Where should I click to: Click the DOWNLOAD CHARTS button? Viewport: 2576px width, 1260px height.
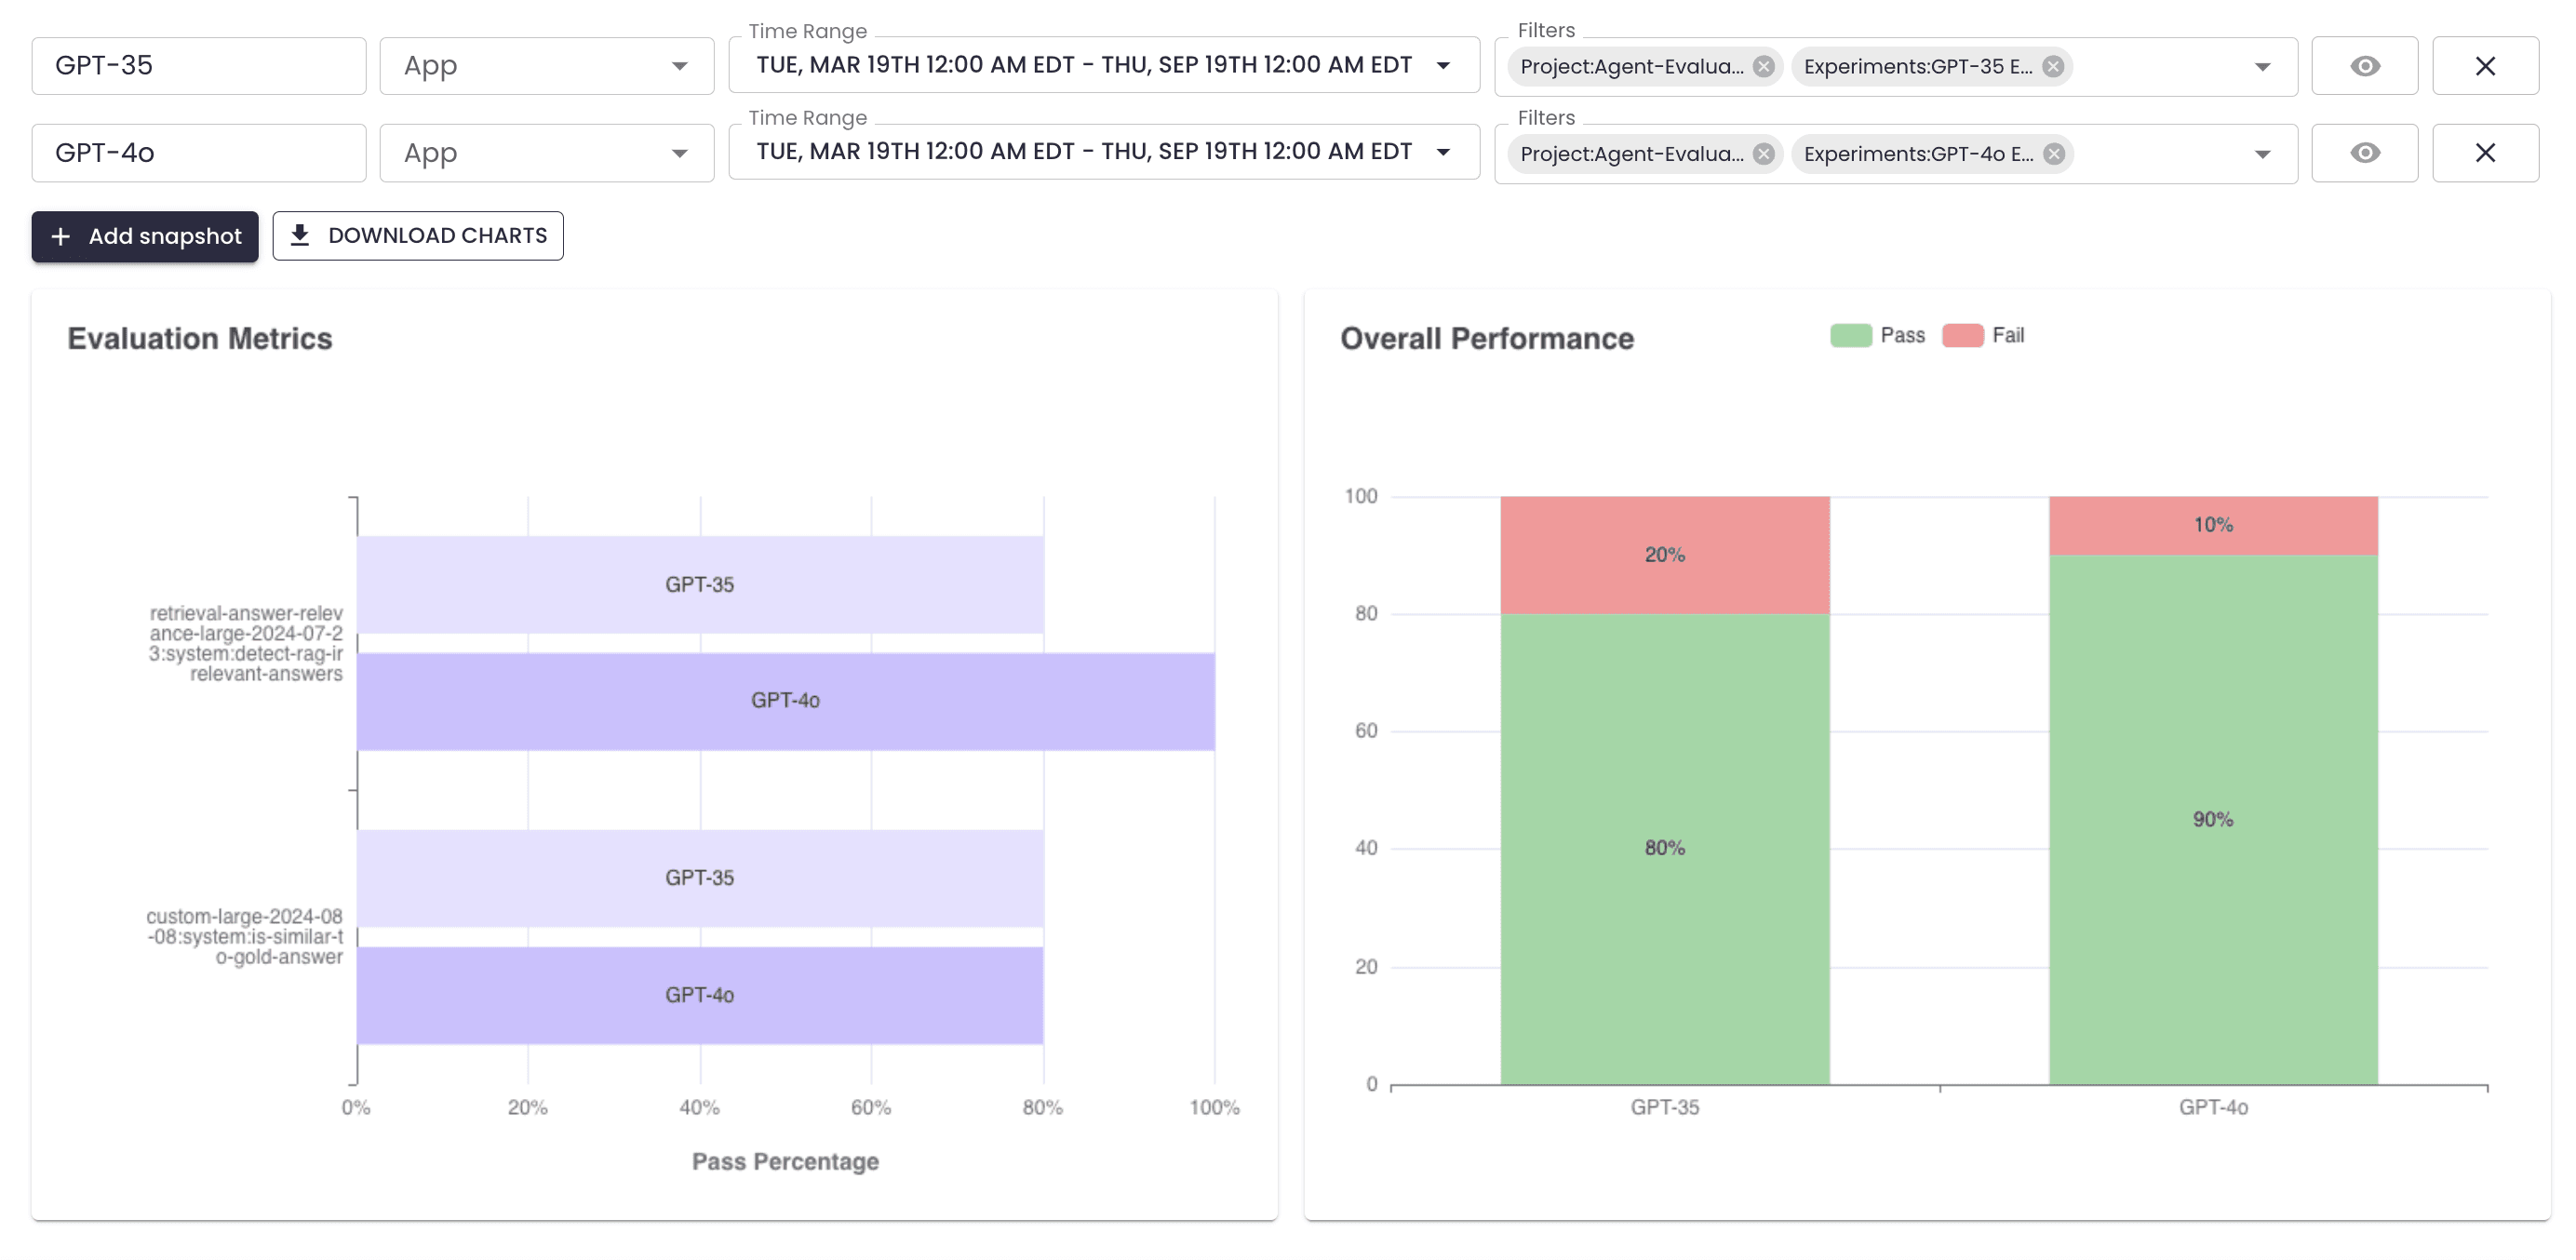[418, 236]
